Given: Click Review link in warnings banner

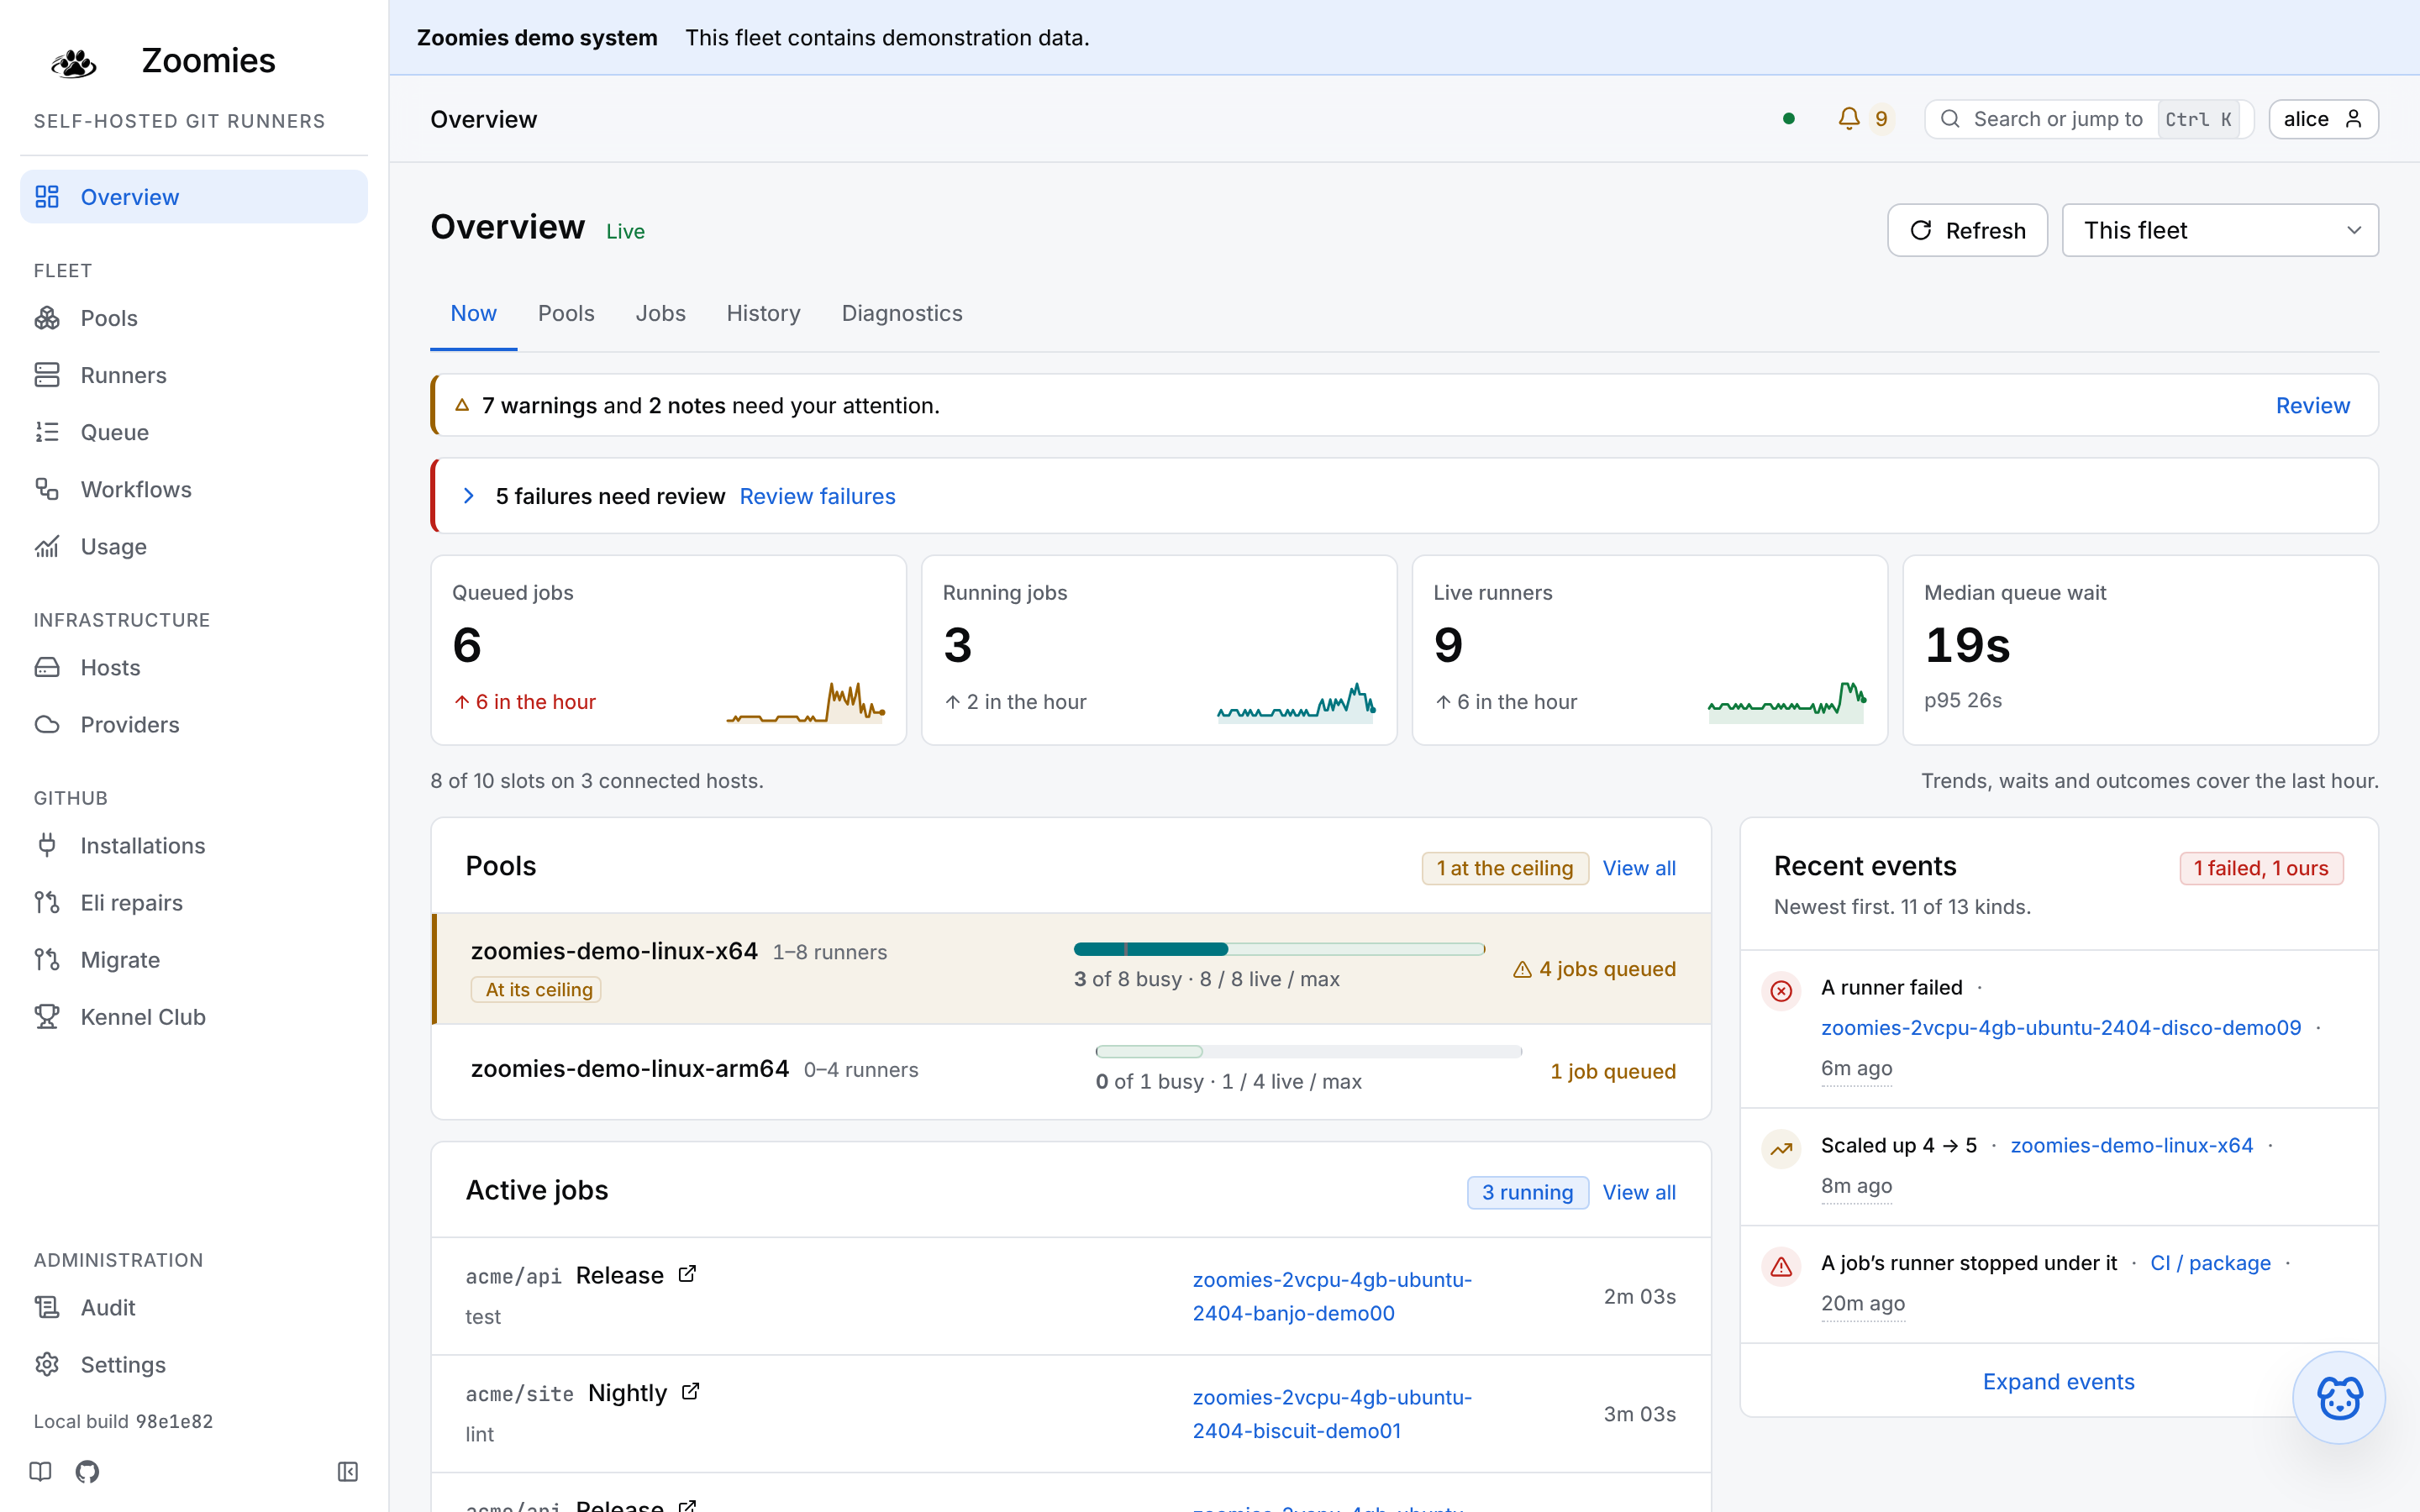Looking at the screenshot, I should [2312, 405].
